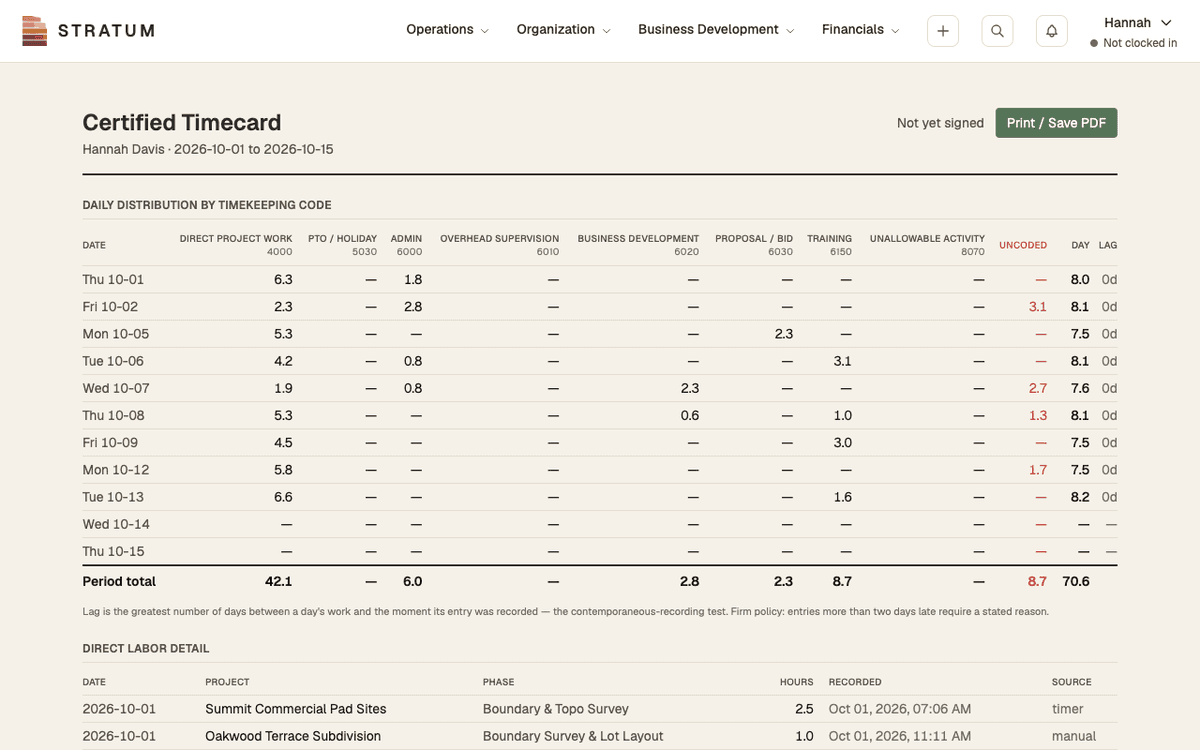Click the red Uncoded column header
Image resolution: width=1200 pixels, height=750 pixels.
point(1023,245)
